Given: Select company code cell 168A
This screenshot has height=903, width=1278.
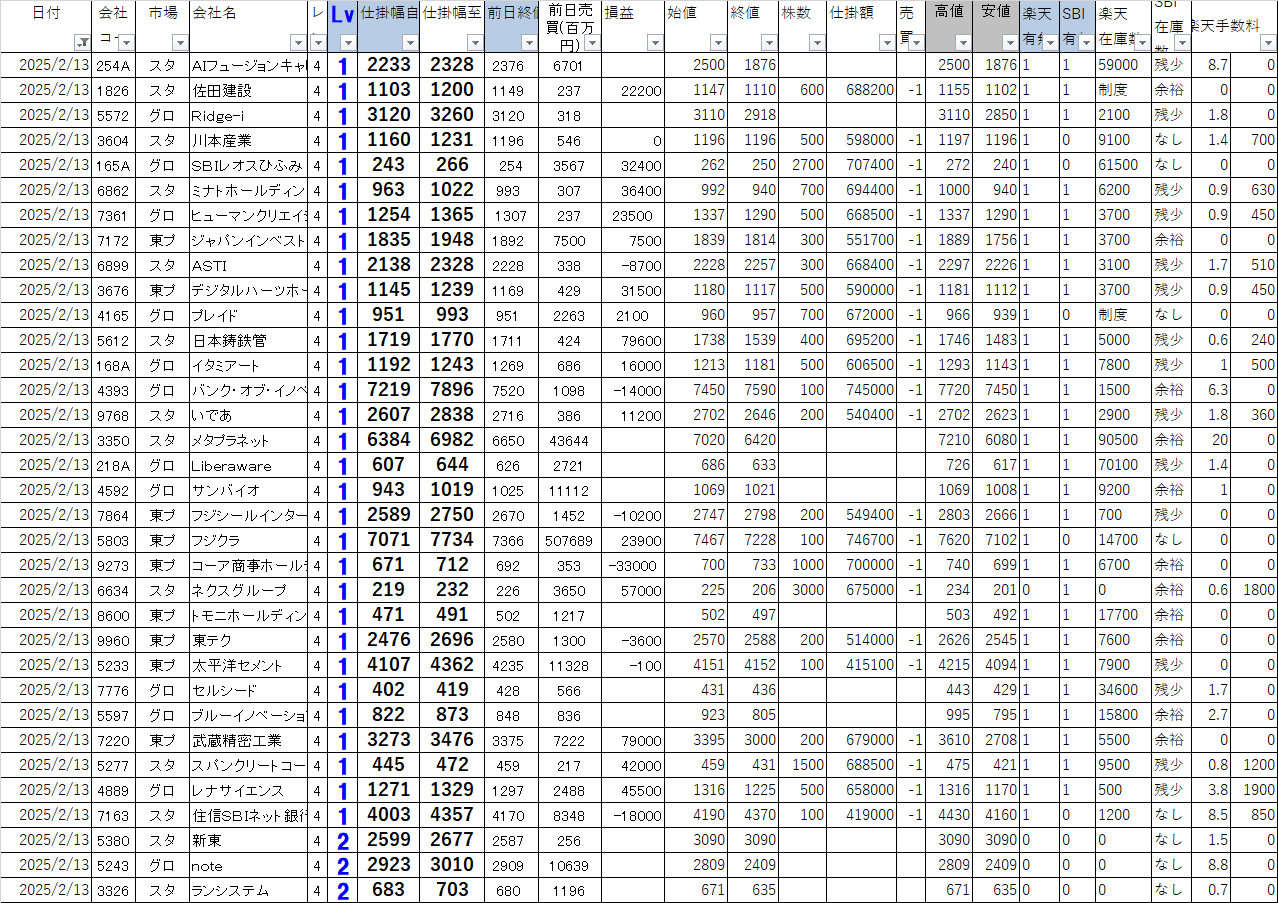Looking at the screenshot, I should tap(113, 365).
